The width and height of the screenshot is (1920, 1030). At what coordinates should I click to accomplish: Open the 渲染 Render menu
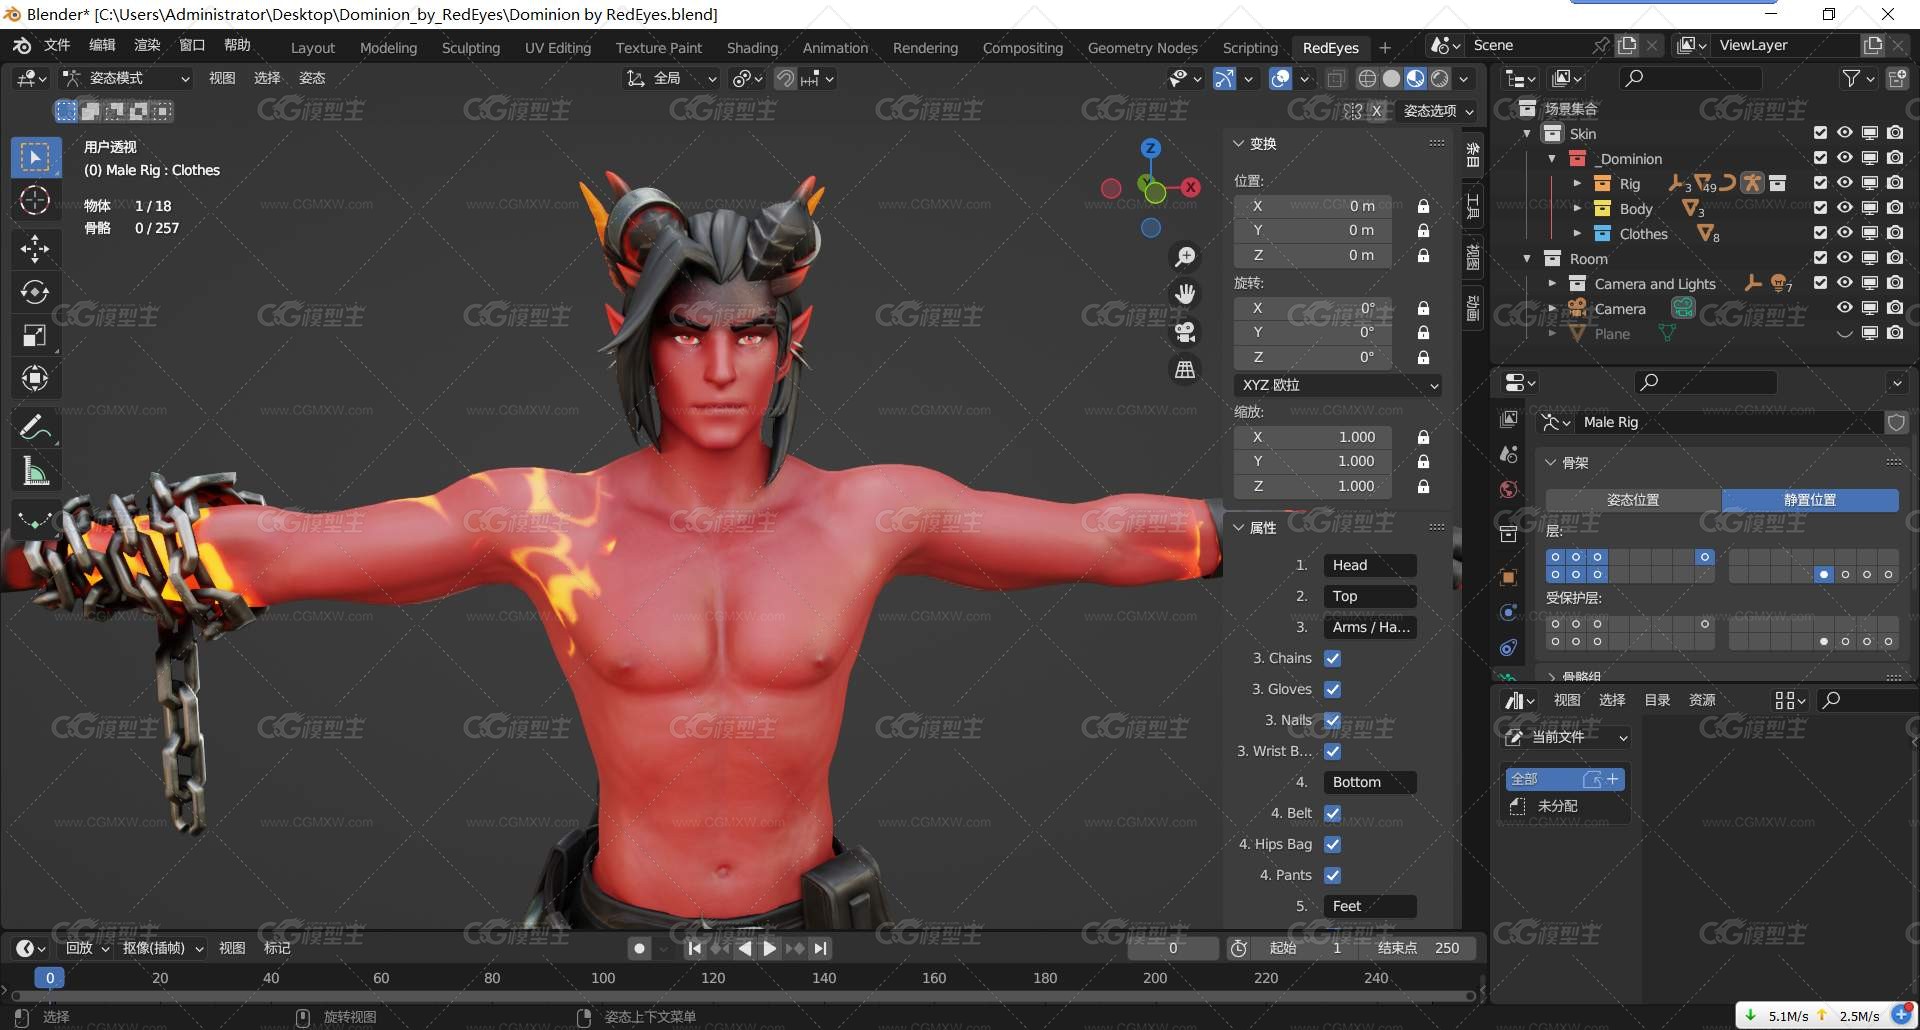click(147, 45)
